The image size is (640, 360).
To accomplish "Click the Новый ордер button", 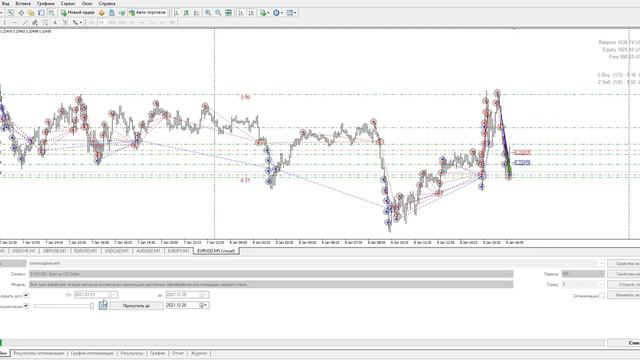I will [x=78, y=13].
